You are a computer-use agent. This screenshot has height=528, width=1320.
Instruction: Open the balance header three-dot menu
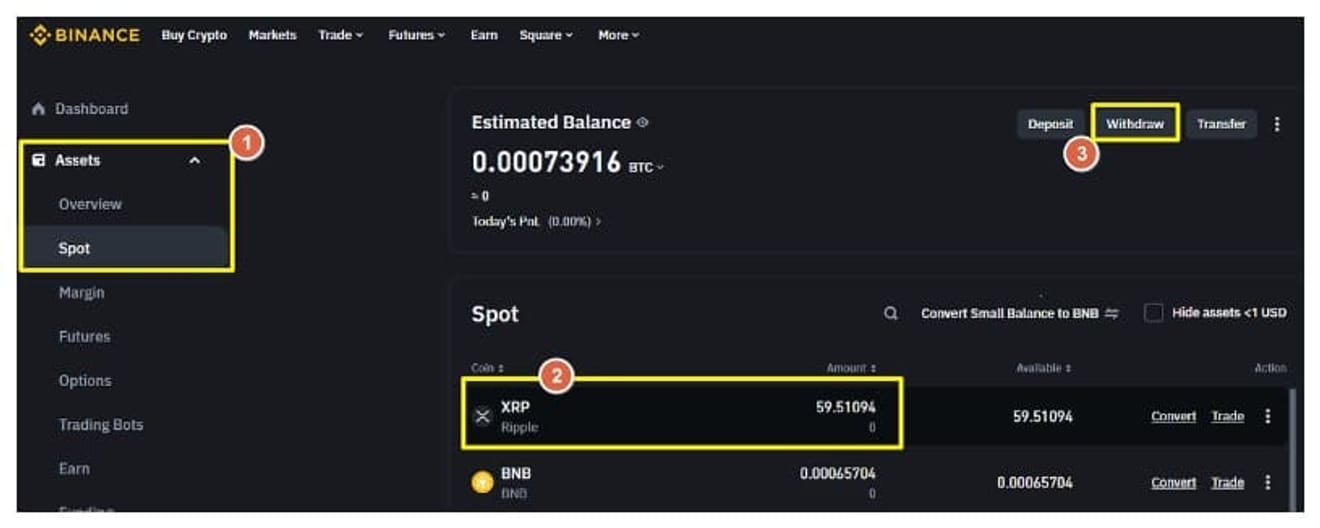(1276, 124)
